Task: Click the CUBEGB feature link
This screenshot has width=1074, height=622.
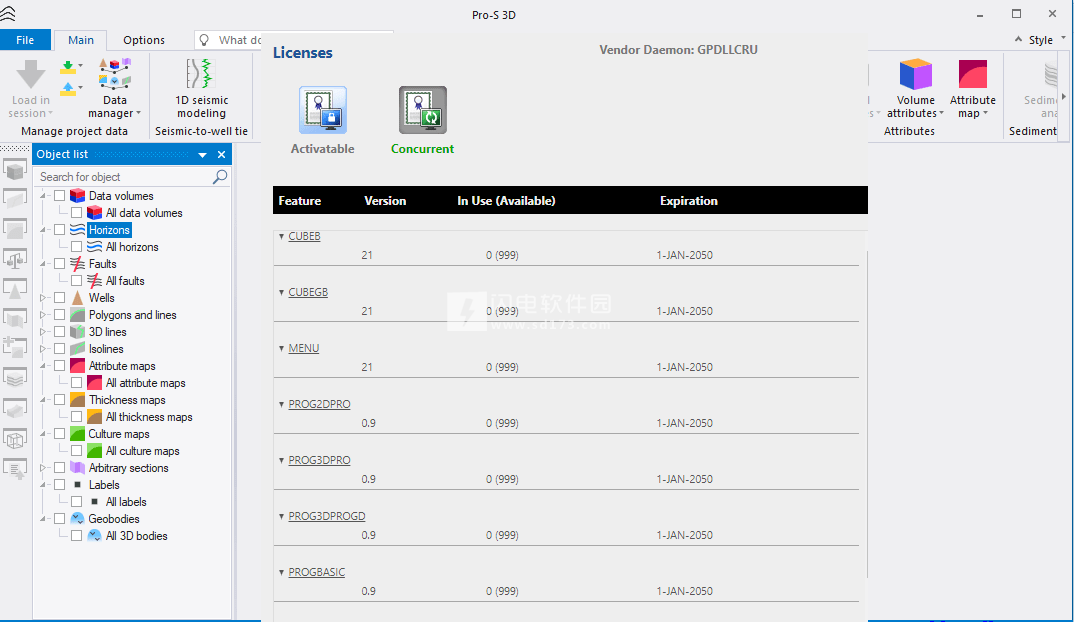Action: tap(308, 293)
